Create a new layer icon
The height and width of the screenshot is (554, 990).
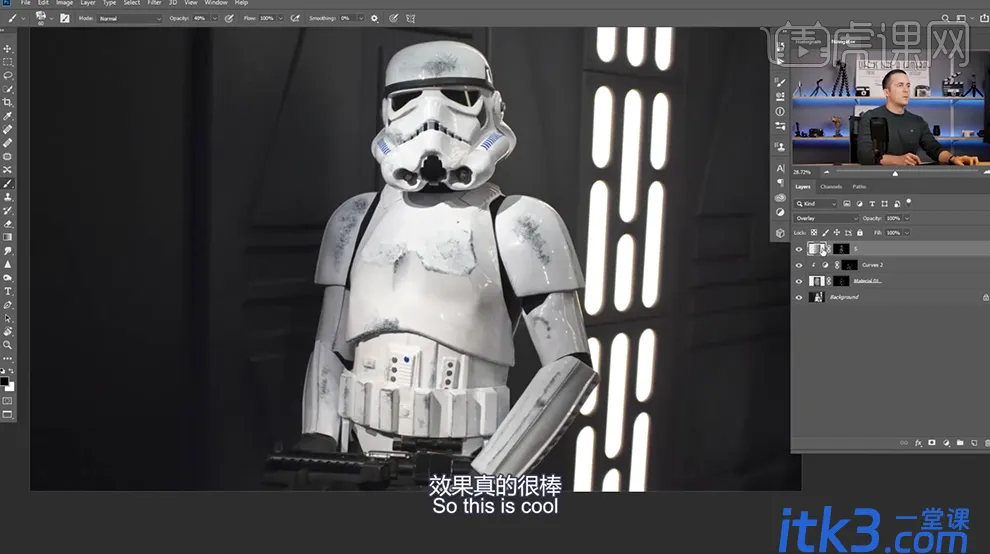(x=974, y=443)
